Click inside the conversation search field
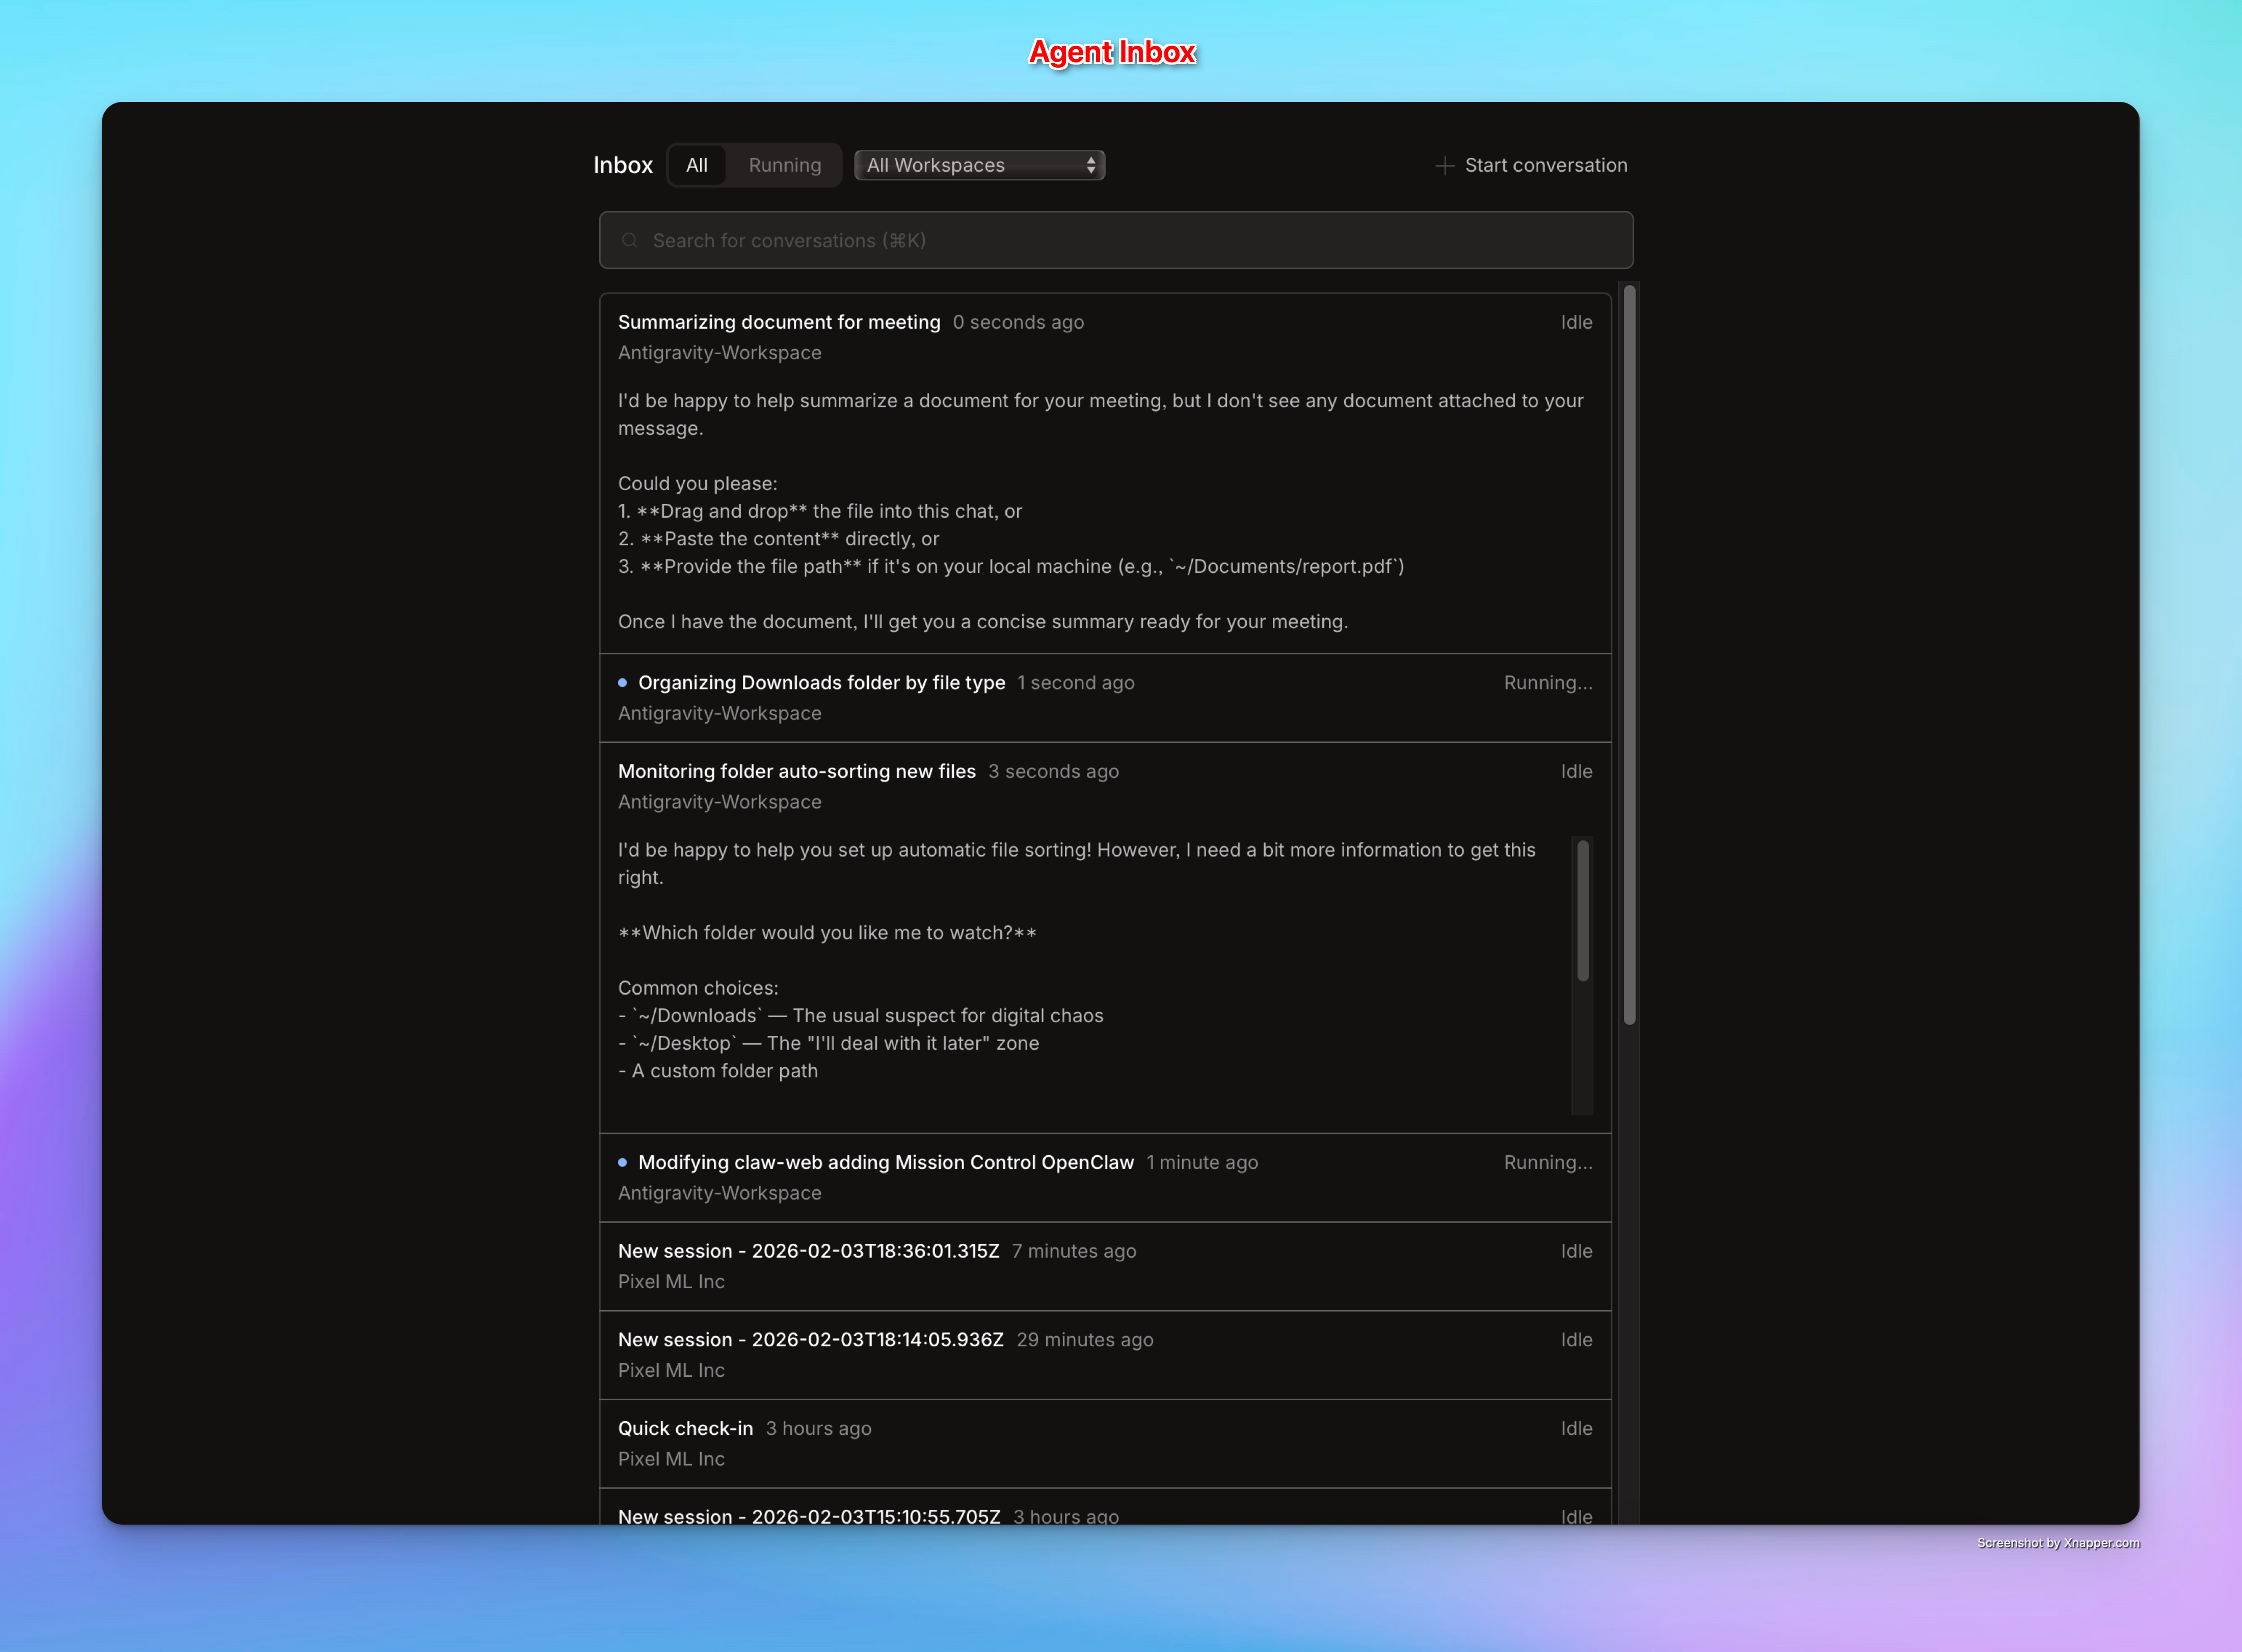 tap(1115, 240)
